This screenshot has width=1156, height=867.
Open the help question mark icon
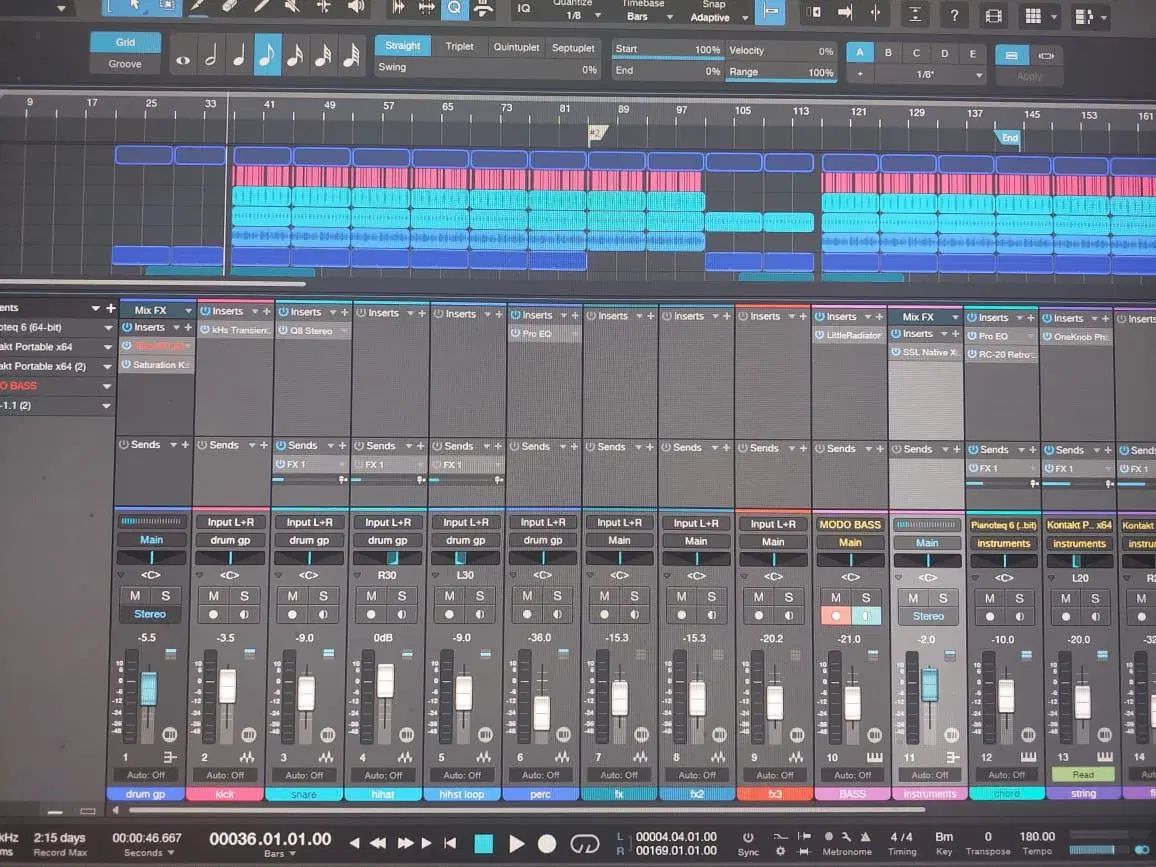click(x=954, y=15)
